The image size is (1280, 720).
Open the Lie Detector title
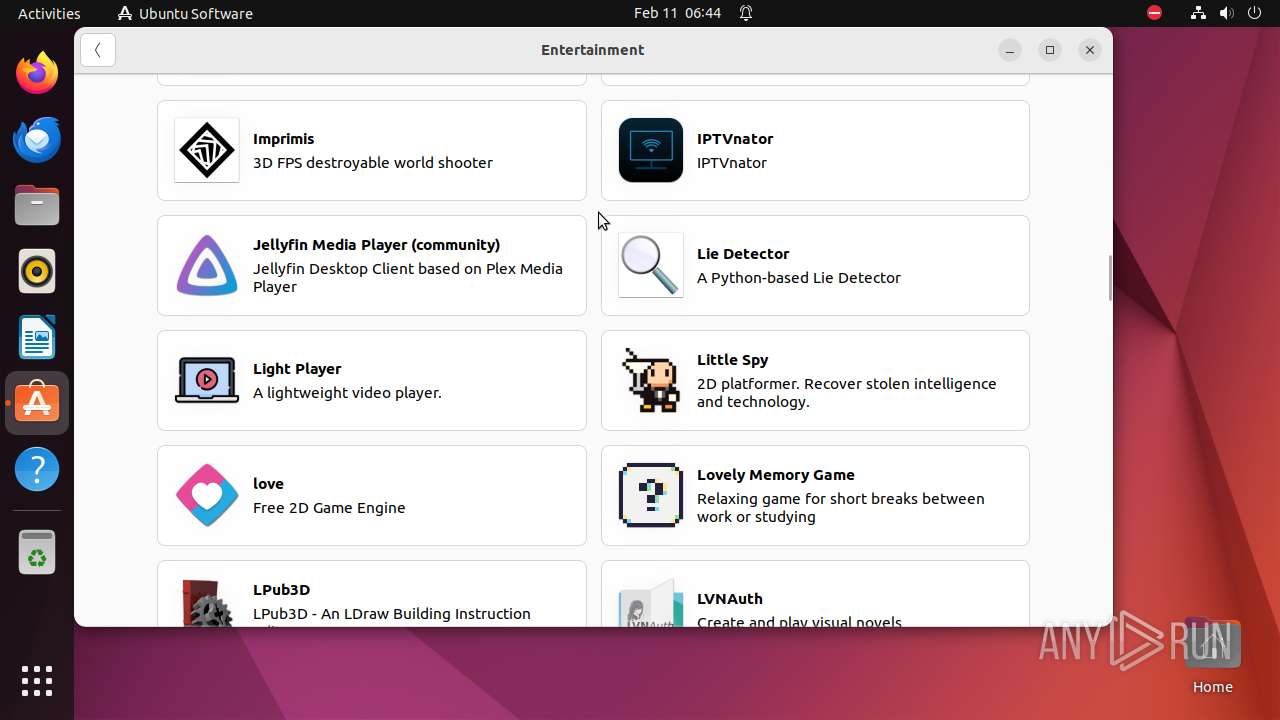pos(743,254)
